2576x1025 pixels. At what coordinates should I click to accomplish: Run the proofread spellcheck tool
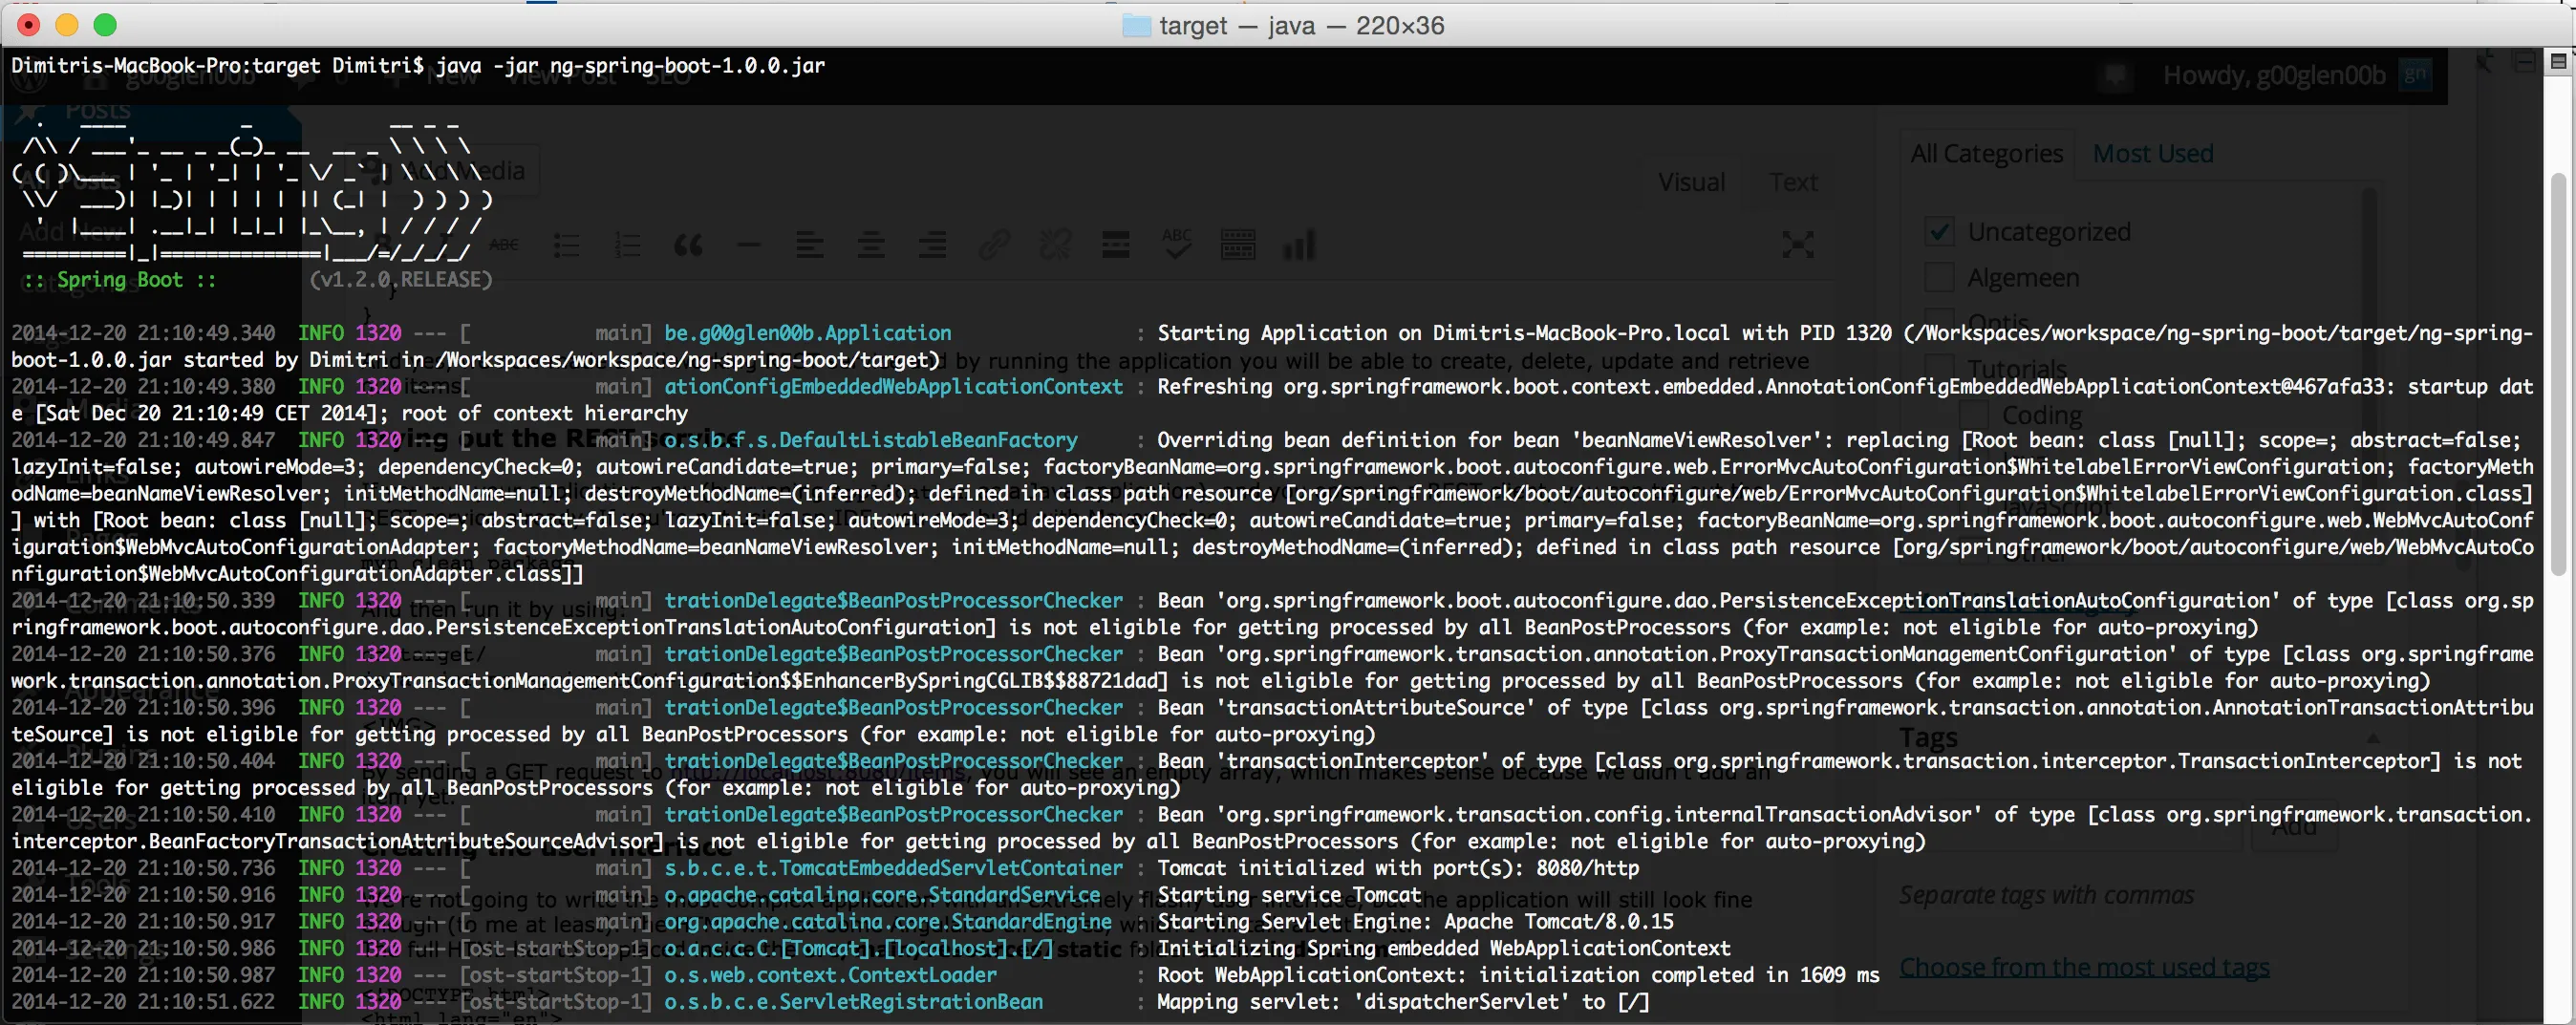(x=1178, y=245)
